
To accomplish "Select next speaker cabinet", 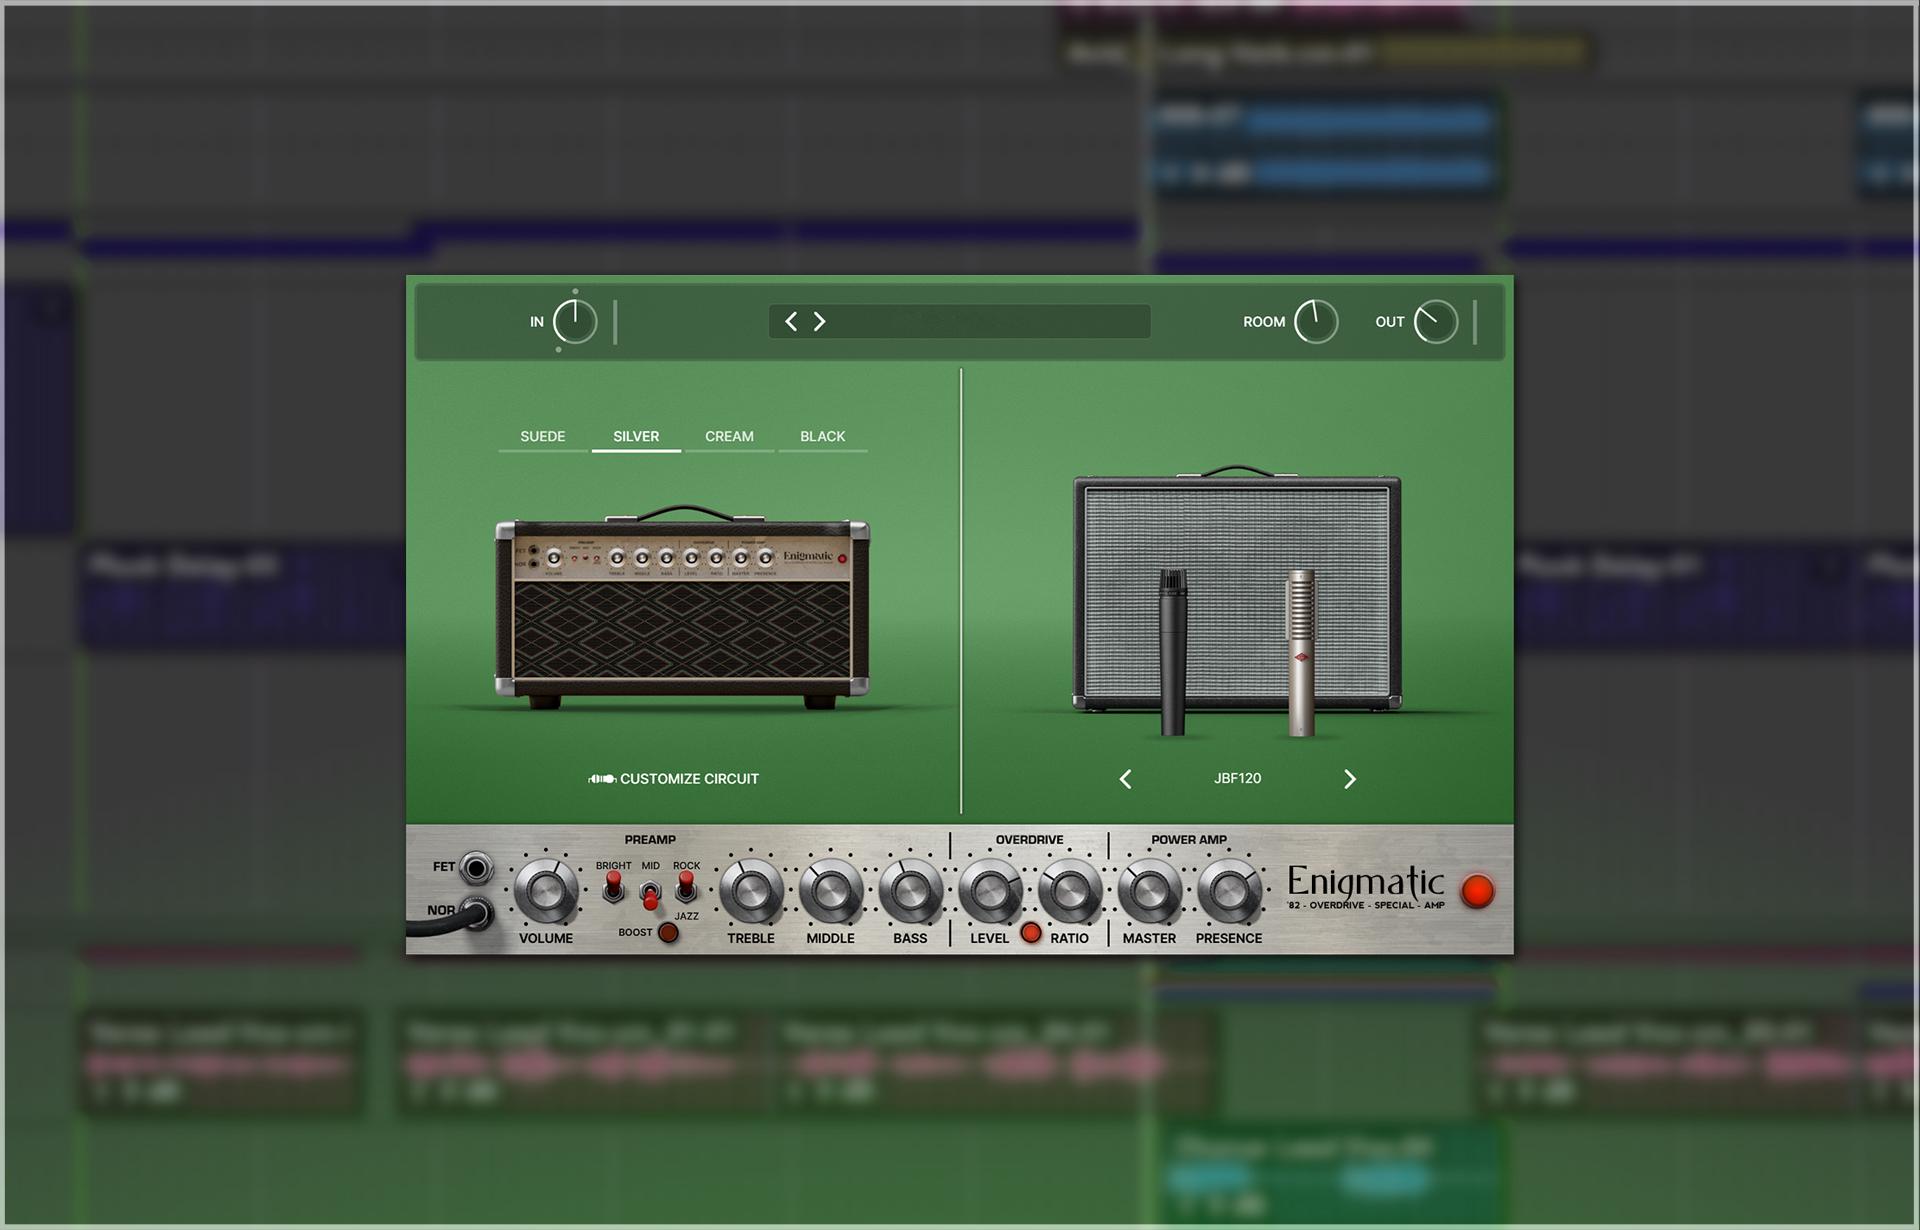I will pyautogui.click(x=1350, y=779).
